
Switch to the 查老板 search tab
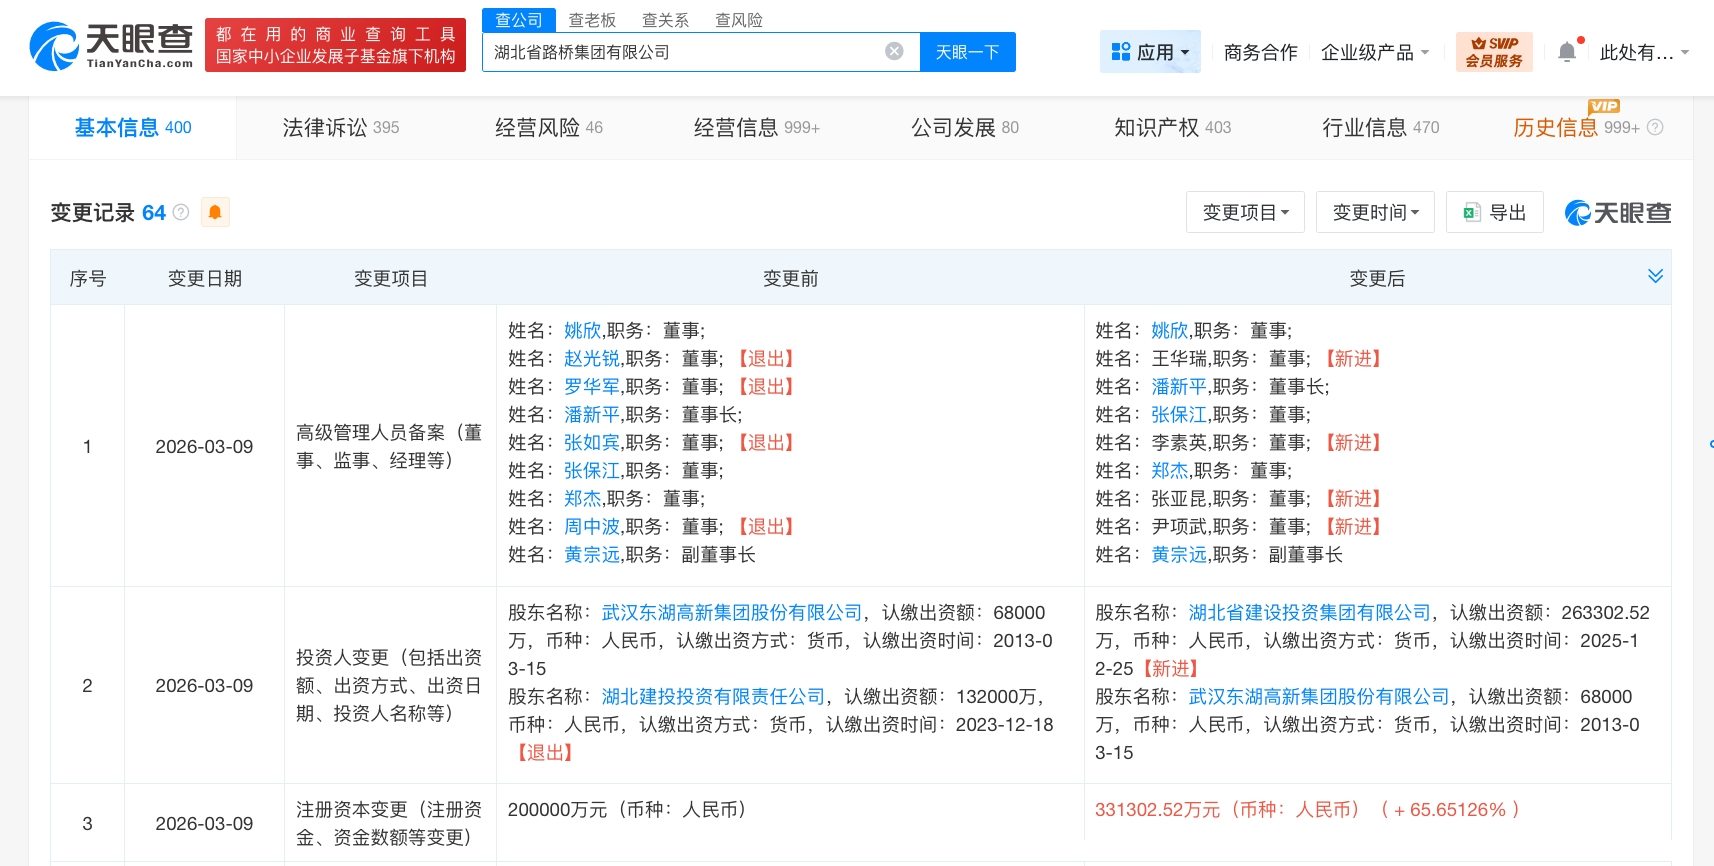pyautogui.click(x=592, y=20)
